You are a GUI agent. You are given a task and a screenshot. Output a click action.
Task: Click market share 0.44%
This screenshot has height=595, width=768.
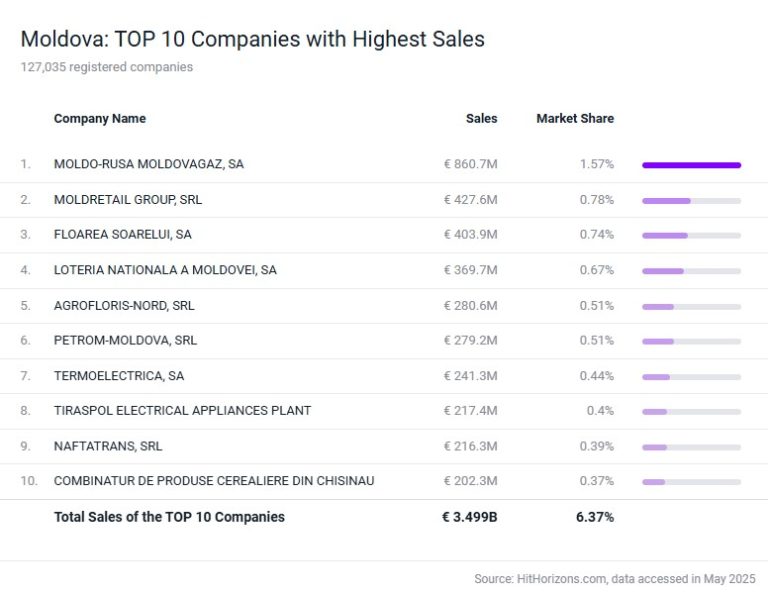click(597, 376)
